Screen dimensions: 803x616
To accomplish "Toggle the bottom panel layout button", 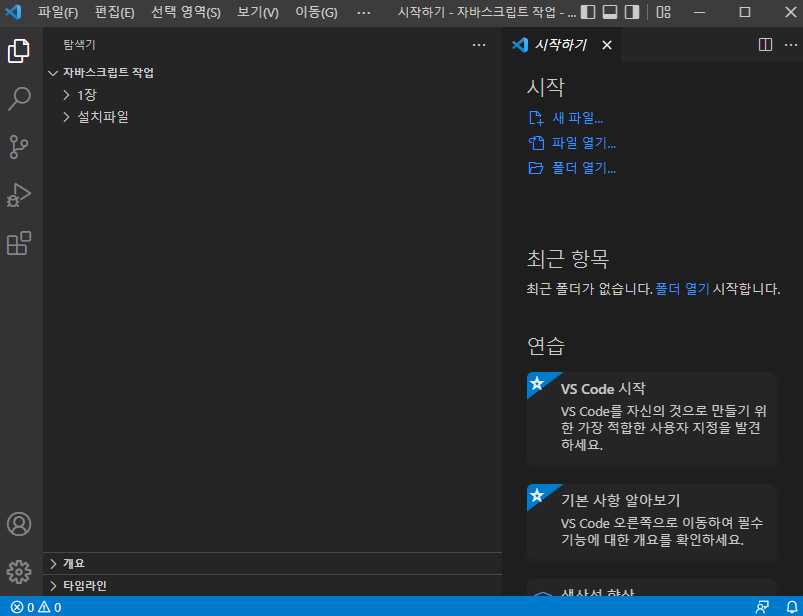I will click(x=610, y=12).
